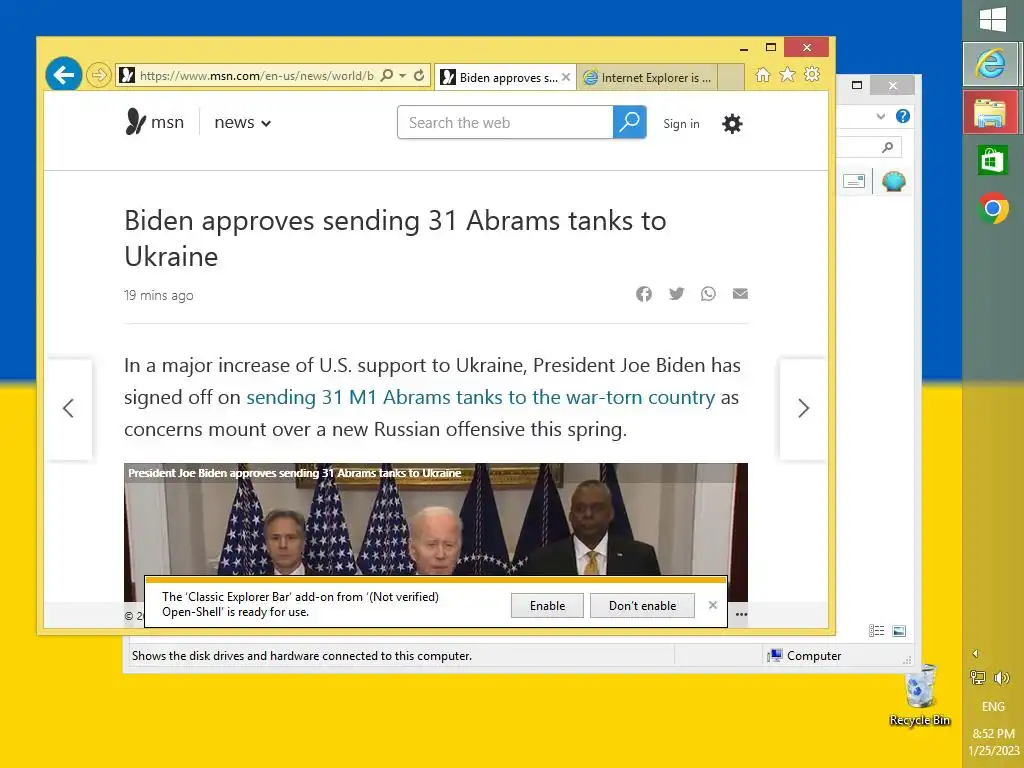Share article on Twitter

[x=677, y=294]
